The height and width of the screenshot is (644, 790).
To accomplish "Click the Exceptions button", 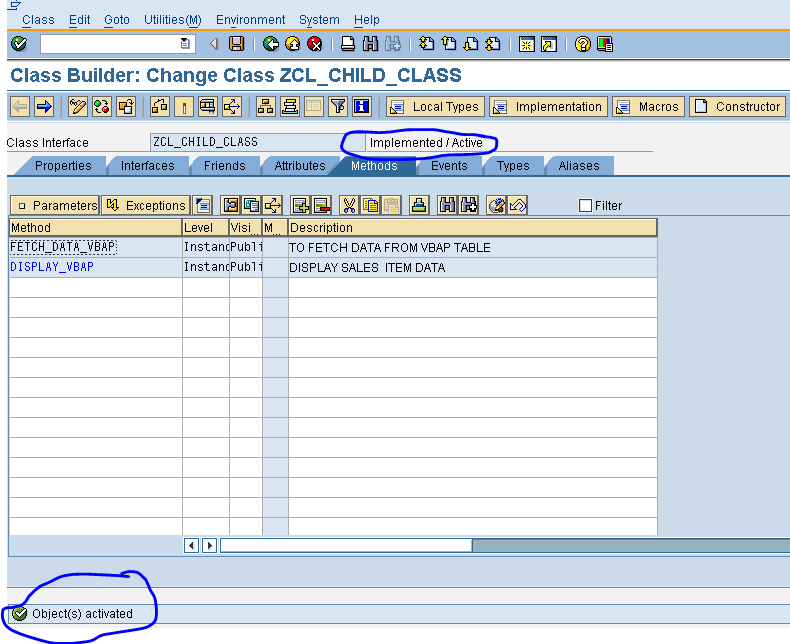I will click(146, 206).
